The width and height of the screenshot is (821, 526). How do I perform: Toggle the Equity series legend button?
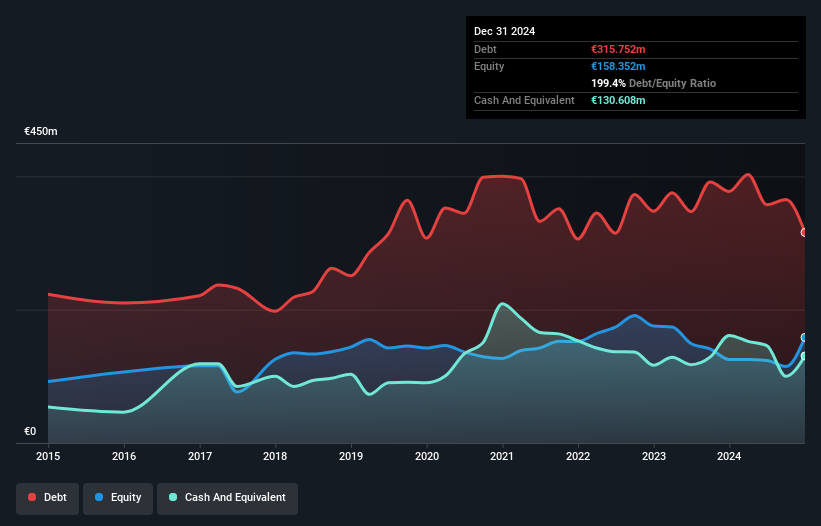click(118, 498)
